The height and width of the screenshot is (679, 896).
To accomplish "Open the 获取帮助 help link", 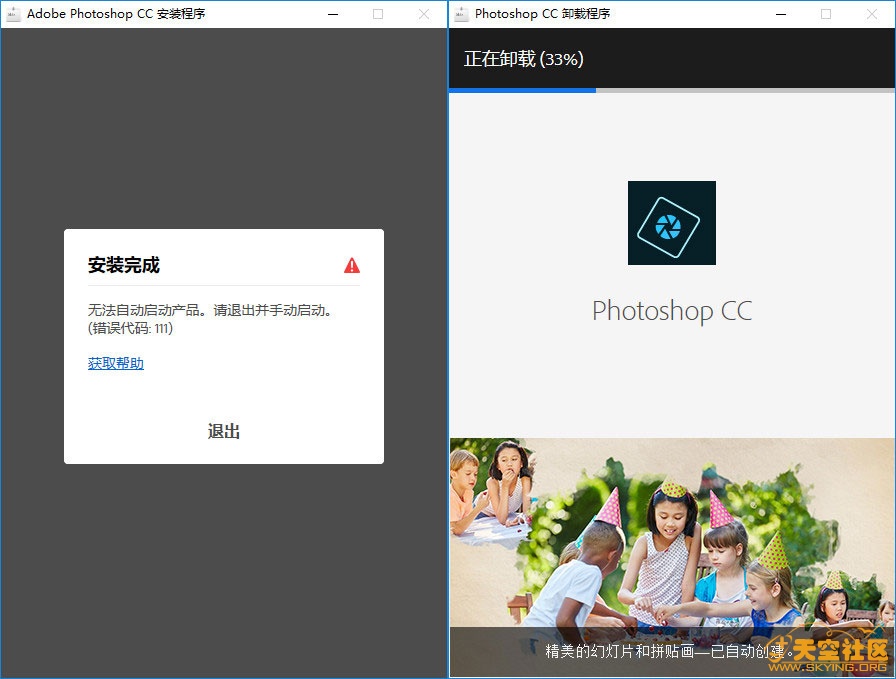I will (116, 363).
